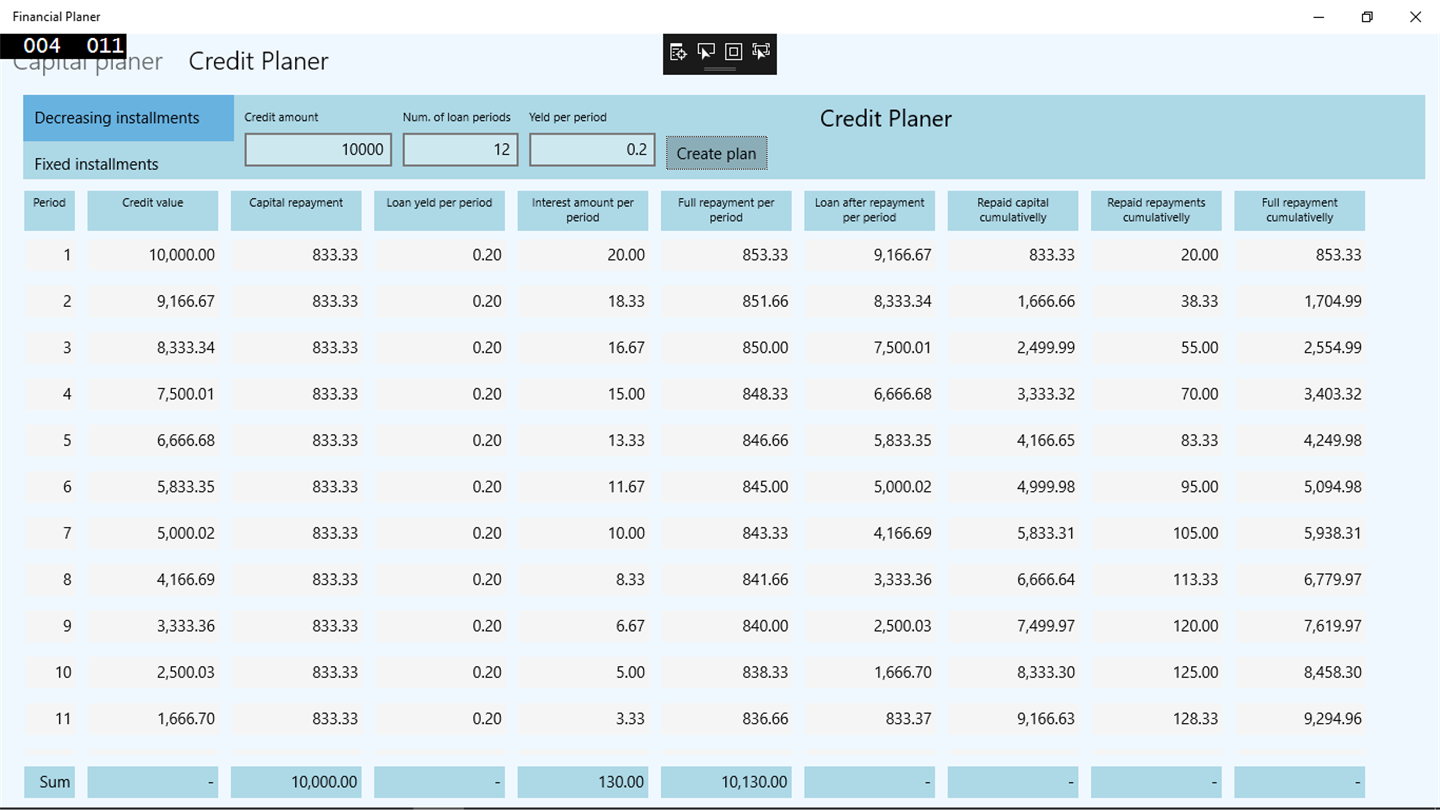Click Interest amount 3.33 in period 11
Screen dimensions: 1440x810
coord(583,718)
